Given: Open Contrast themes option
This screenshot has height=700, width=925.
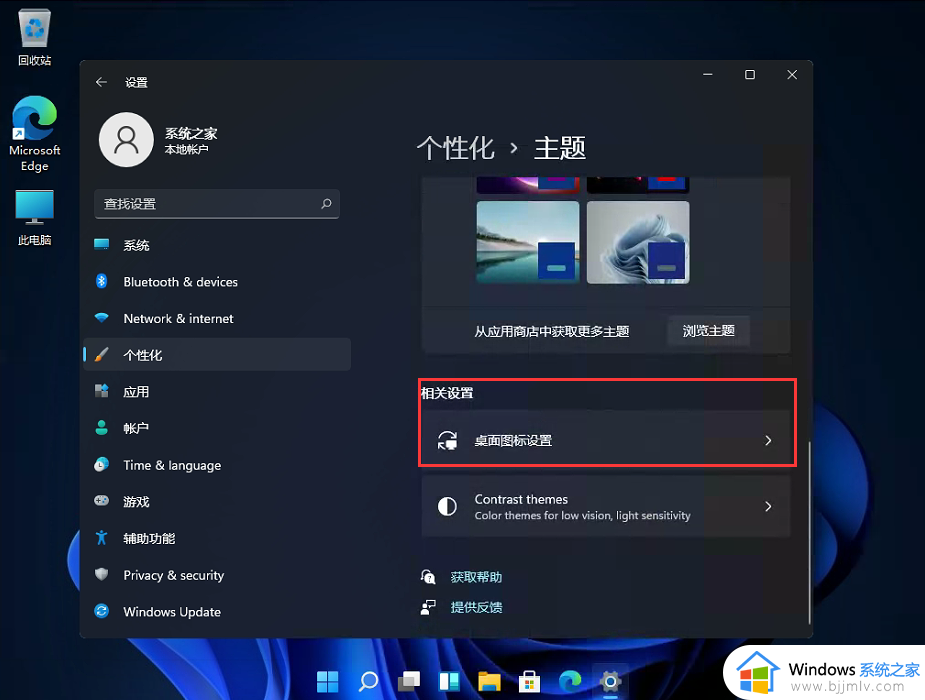Looking at the screenshot, I should coord(606,507).
